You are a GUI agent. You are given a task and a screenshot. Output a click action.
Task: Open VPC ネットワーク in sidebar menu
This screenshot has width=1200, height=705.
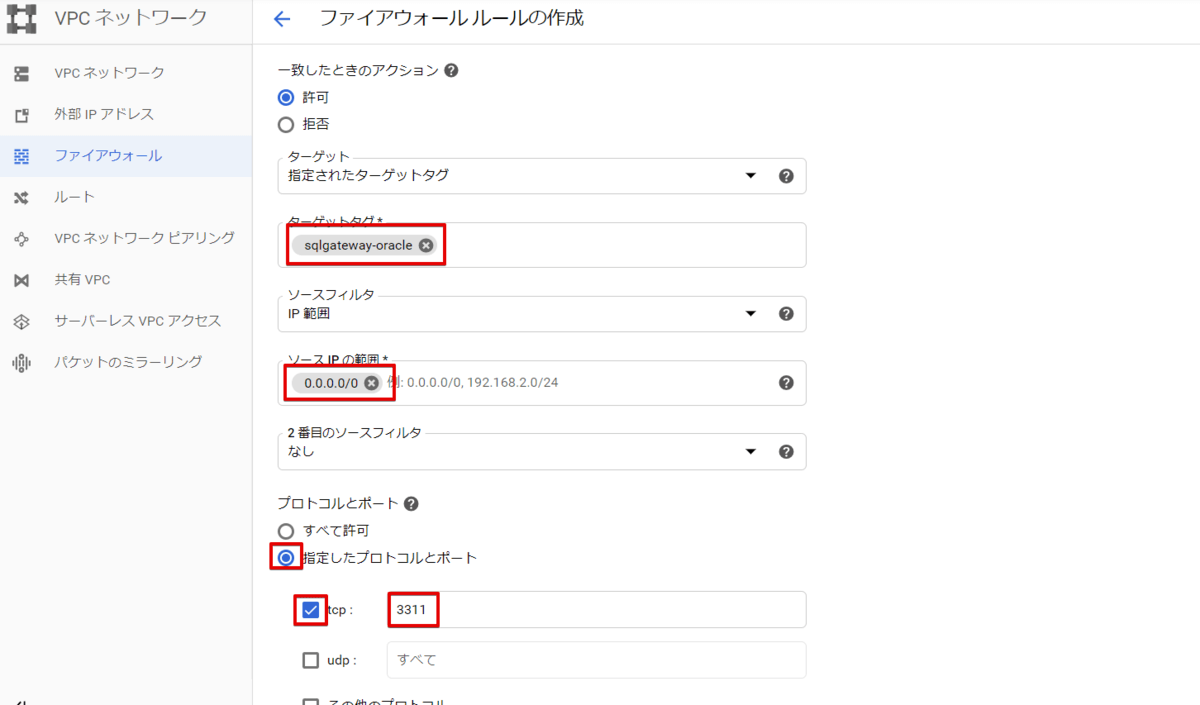(126, 73)
